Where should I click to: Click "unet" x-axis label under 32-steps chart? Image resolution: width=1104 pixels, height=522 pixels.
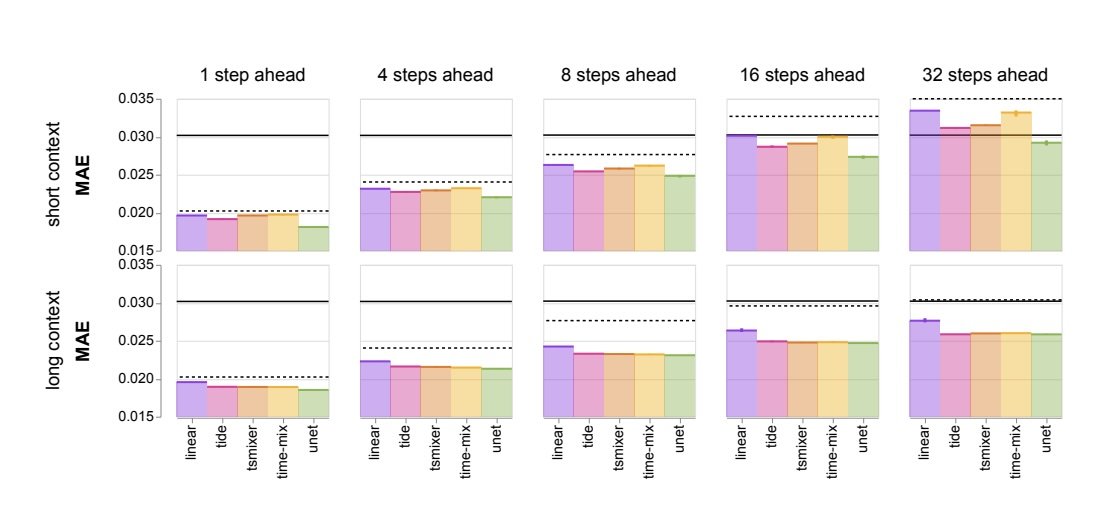pyautogui.click(x=1046, y=440)
